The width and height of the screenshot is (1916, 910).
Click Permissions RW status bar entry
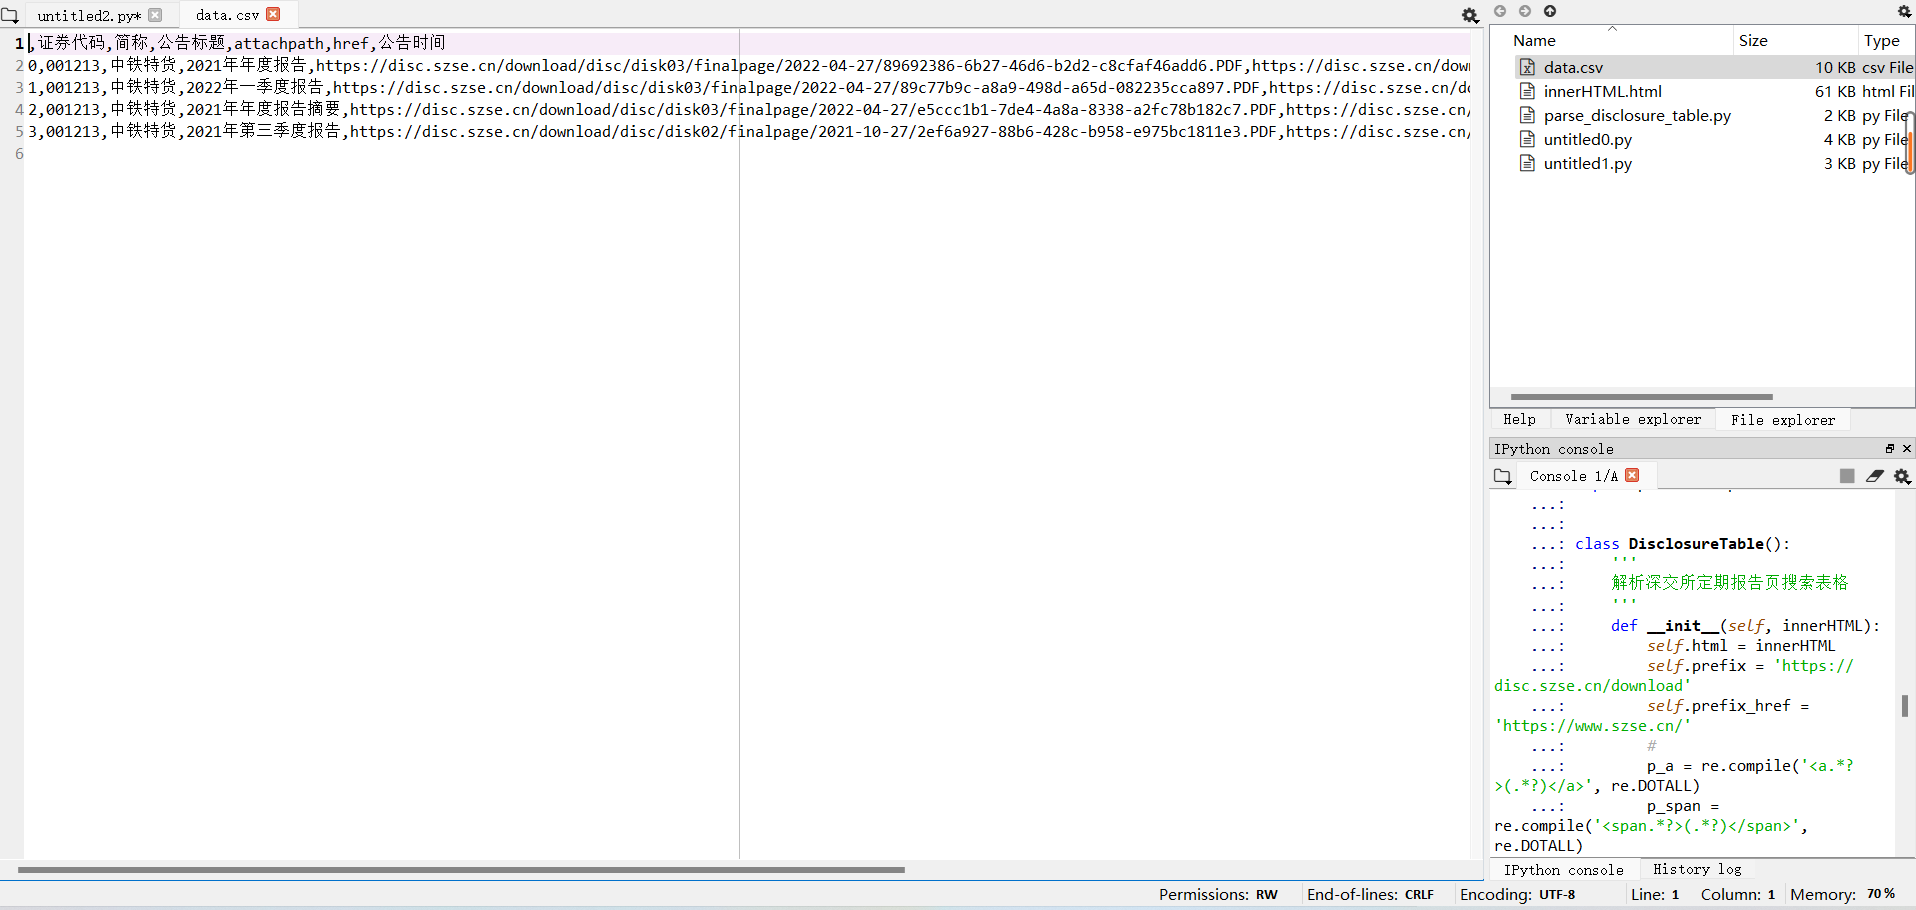tap(1218, 895)
